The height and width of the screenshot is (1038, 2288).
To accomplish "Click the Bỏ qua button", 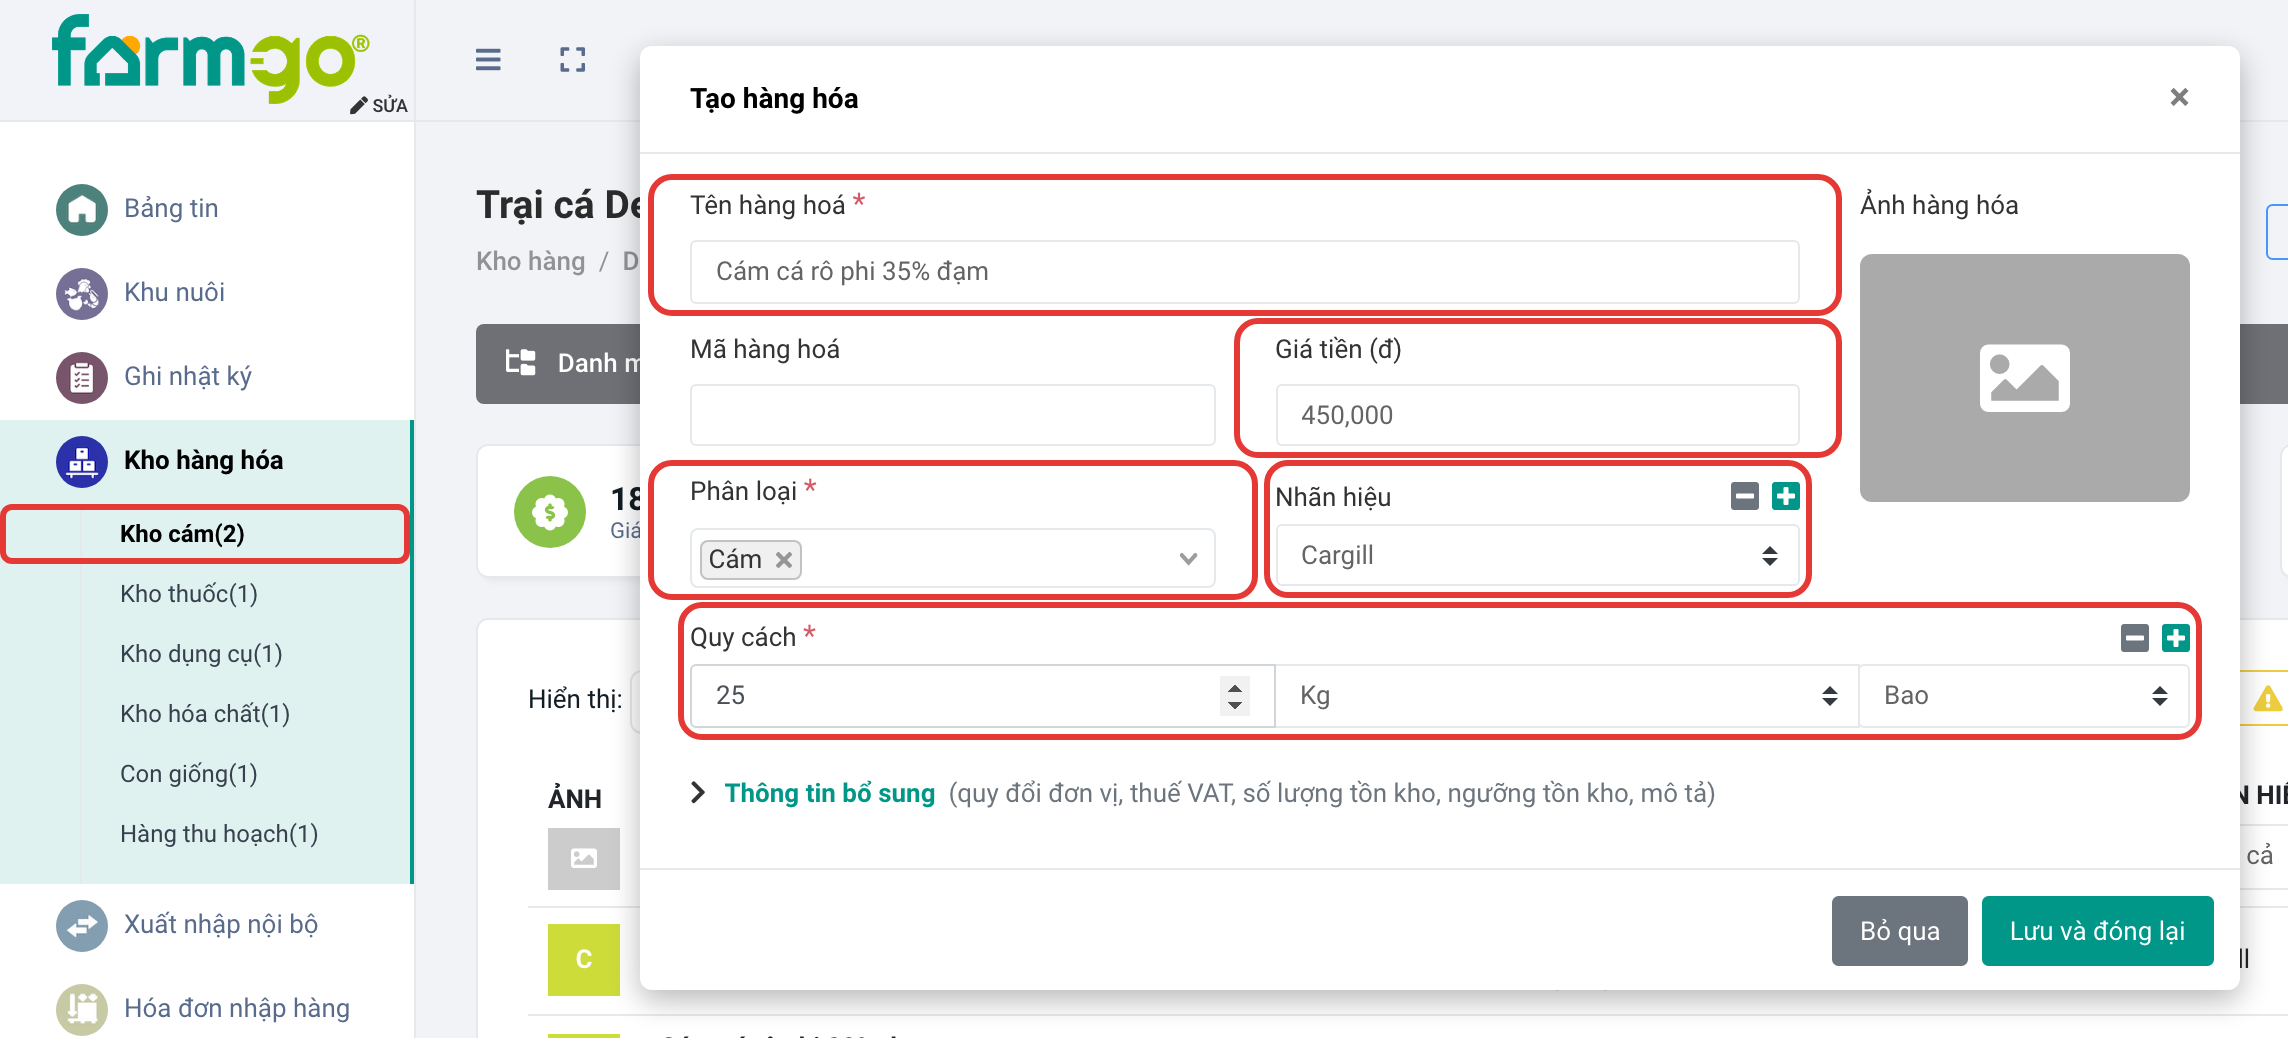I will (1899, 931).
